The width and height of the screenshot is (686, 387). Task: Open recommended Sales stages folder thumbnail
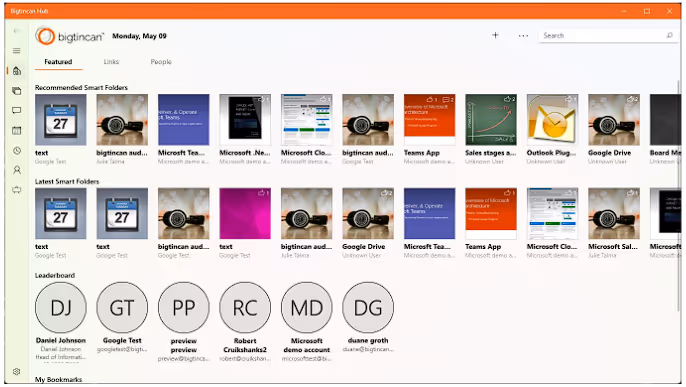[x=491, y=120]
